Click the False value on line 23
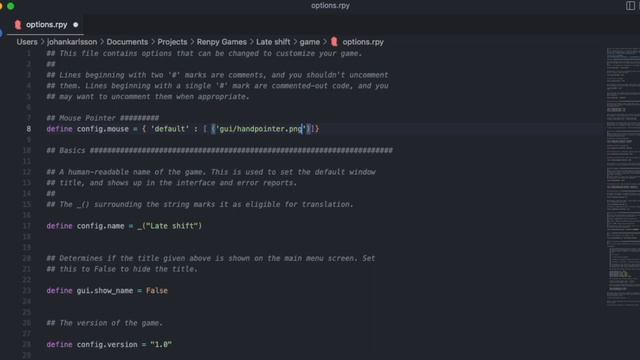 [x=157, y=291]
